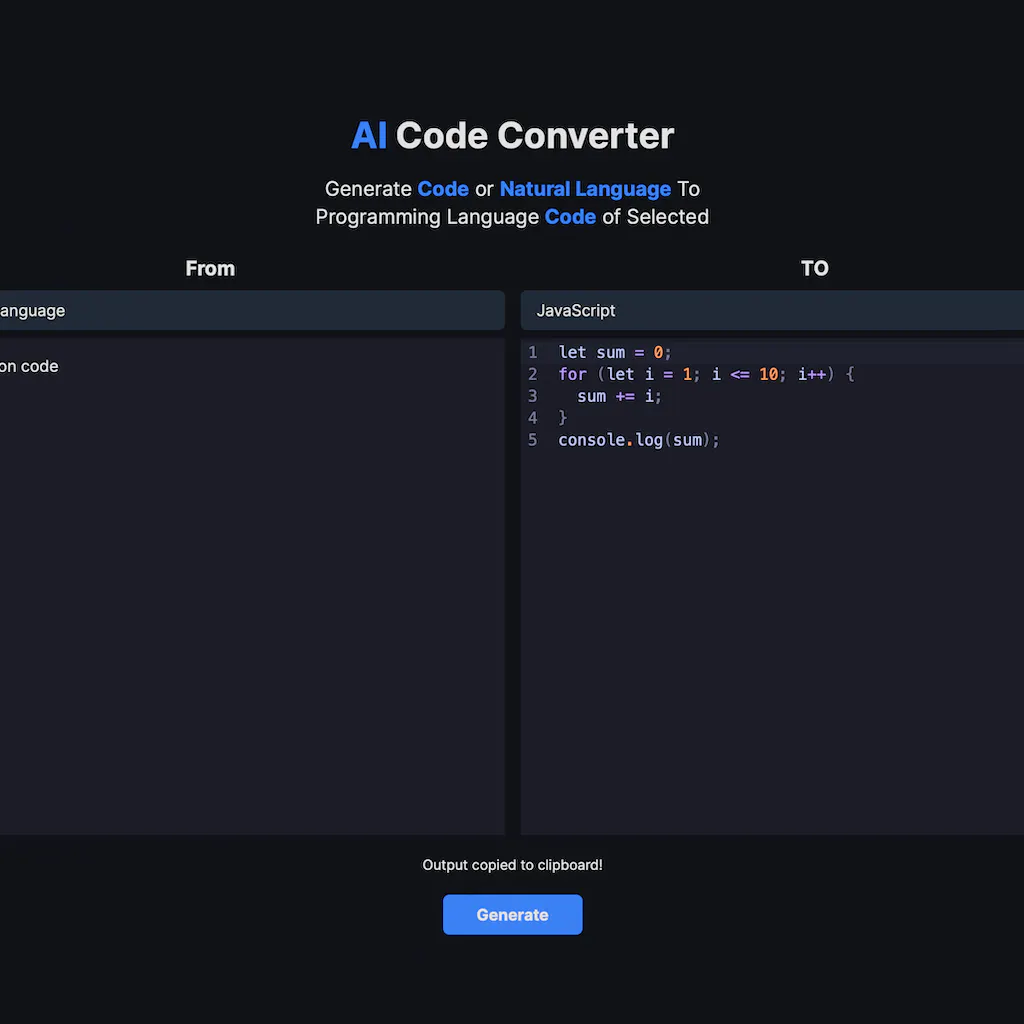
Task: Click the Output copied to clipboard message
Action: pyautogui.click(x=512, y=865)
